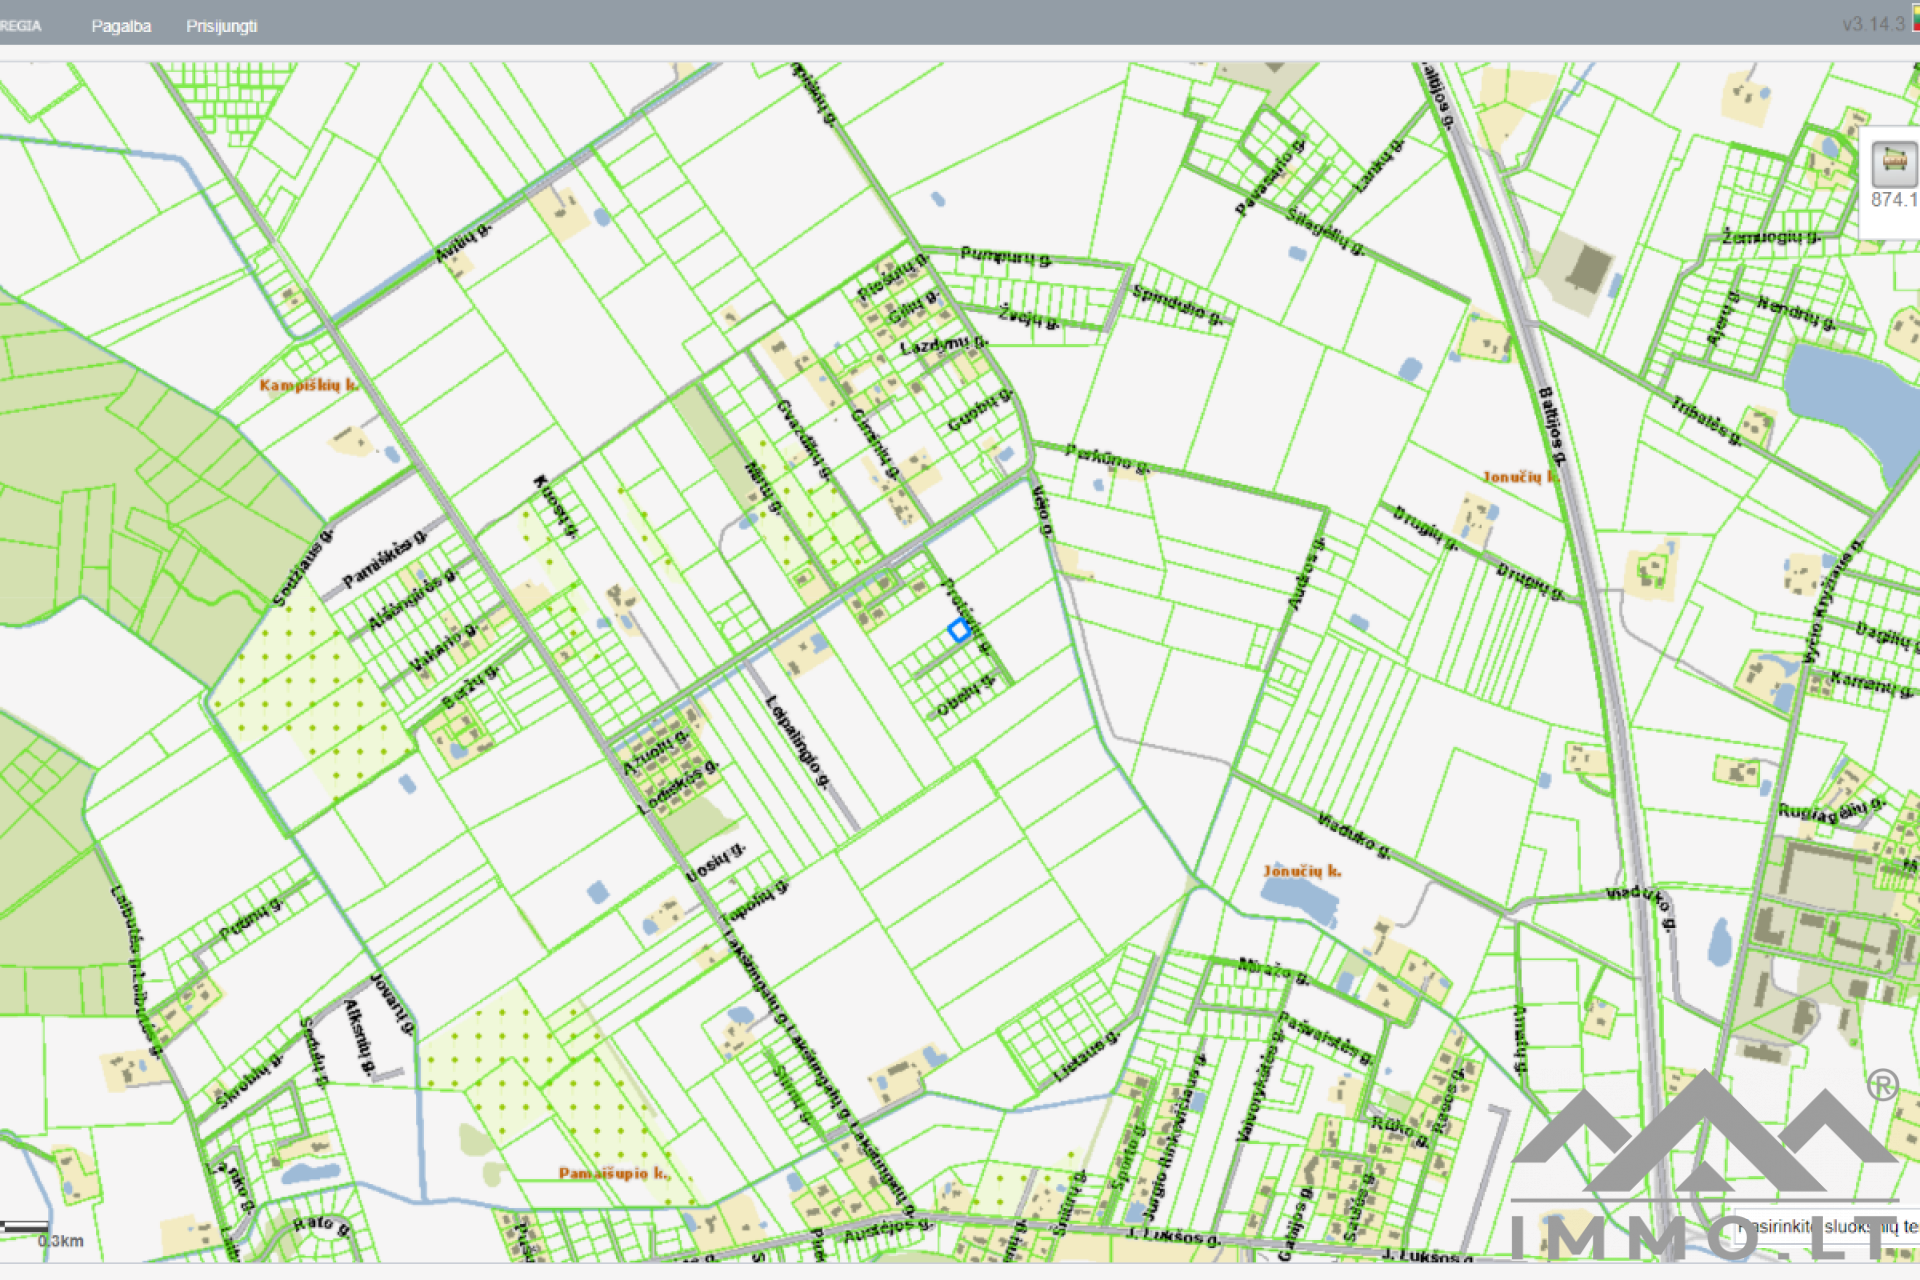Click the Aušros g. street label

click(x=1306, y=574)
